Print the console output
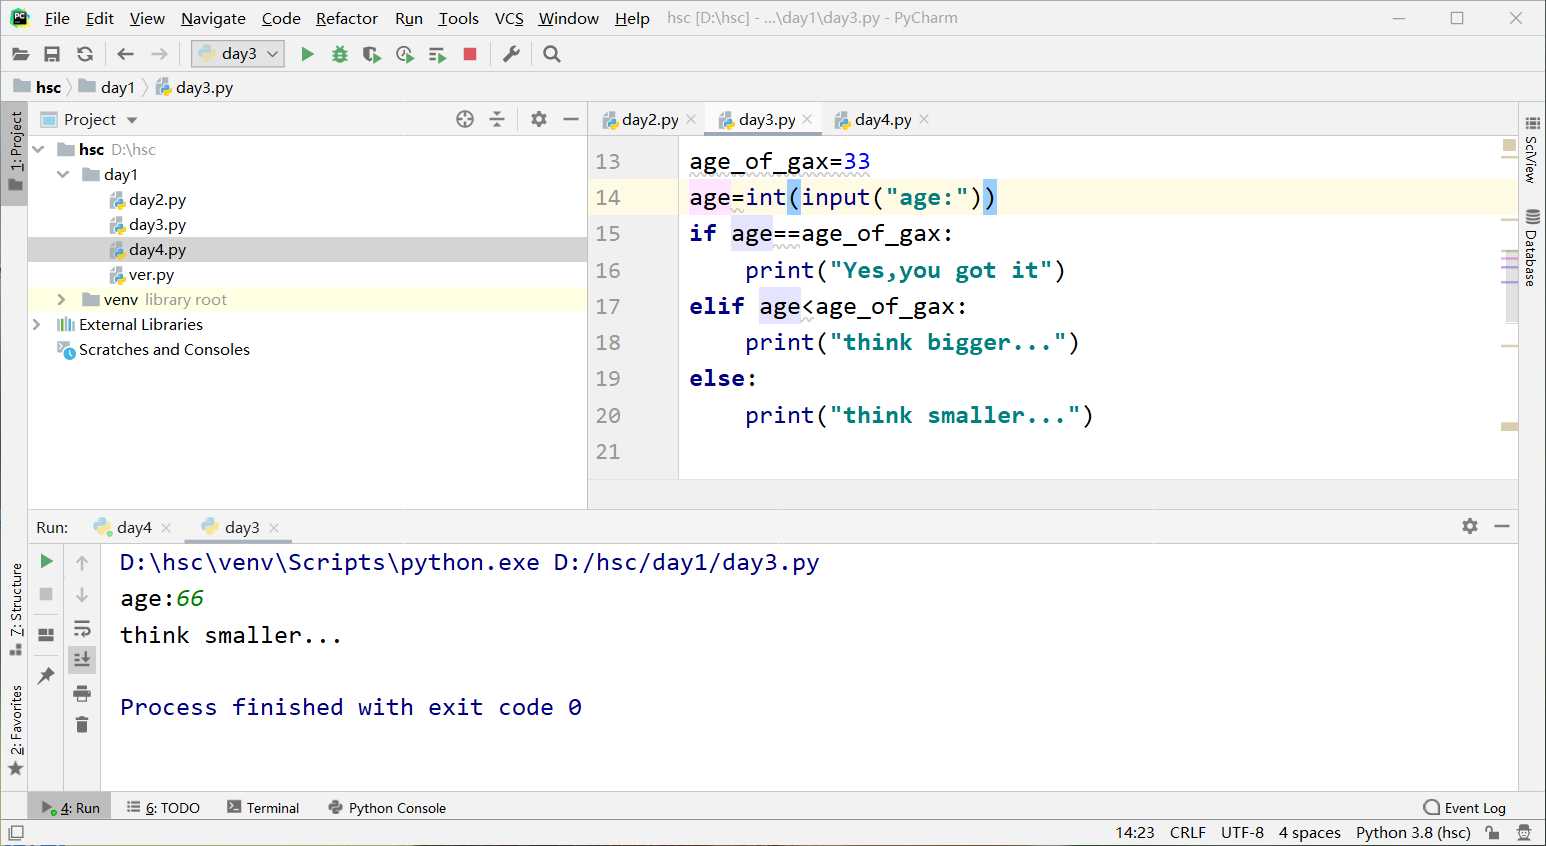The image size is (1546, 846). point(82,693)
